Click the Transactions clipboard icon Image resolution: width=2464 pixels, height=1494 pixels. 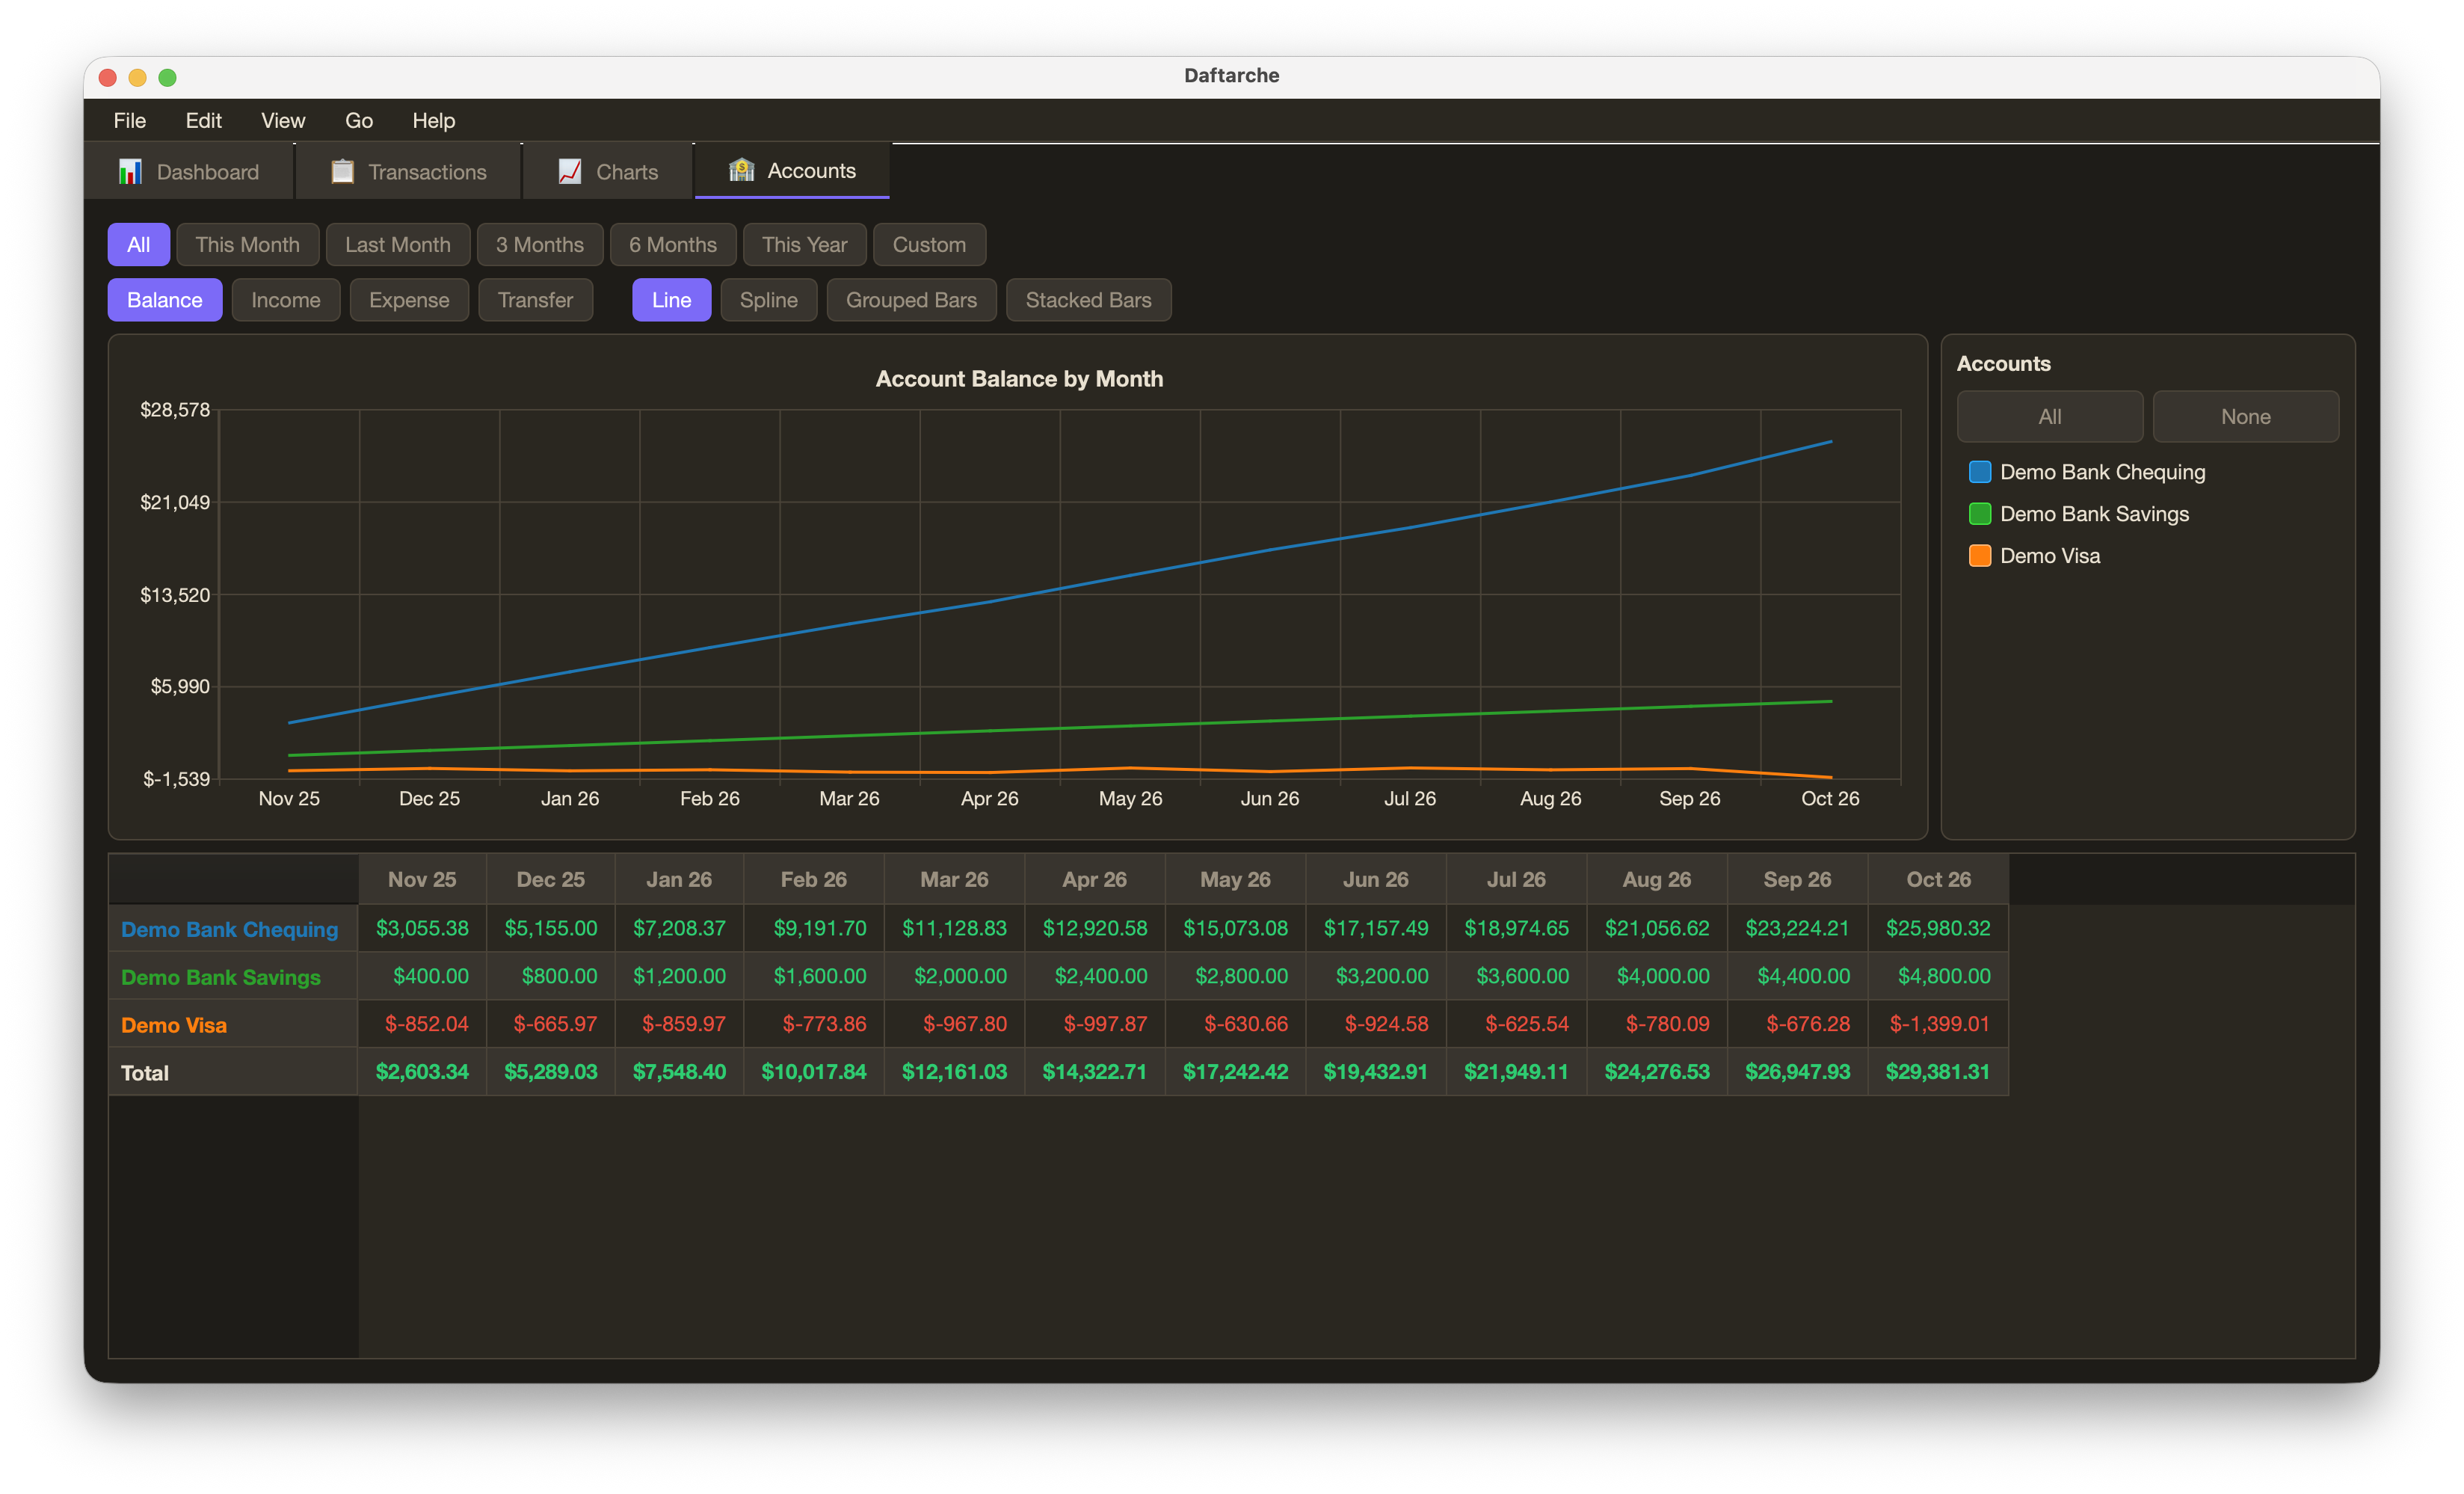coord(342,172)
